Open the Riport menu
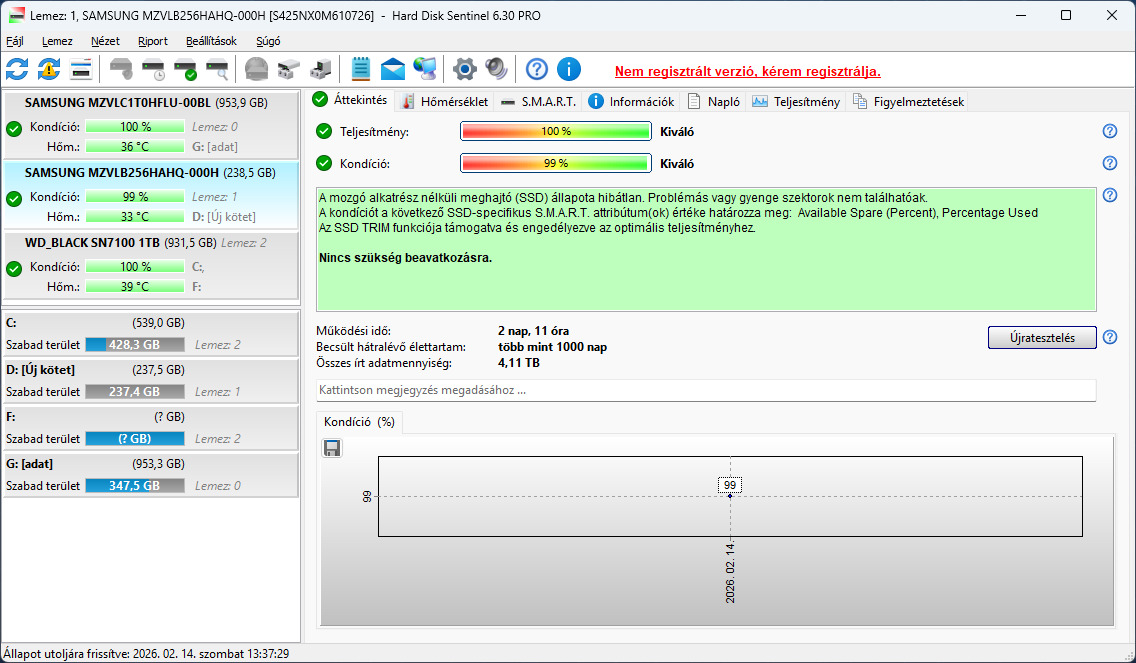The width and height of the screenshot is (1136, 663). tap(153, 41)
